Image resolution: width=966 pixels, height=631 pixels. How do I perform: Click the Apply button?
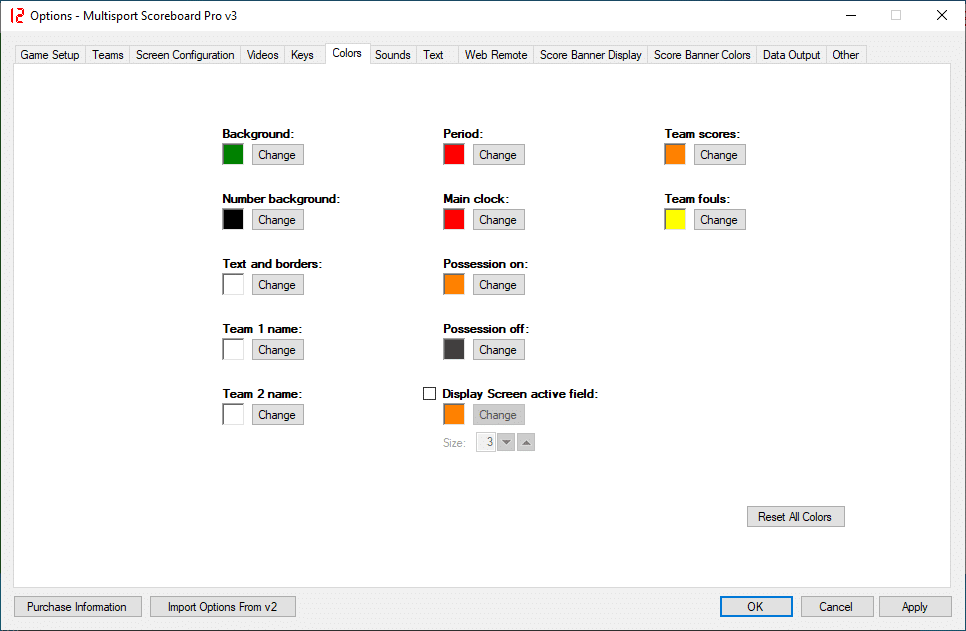(914, 607)
